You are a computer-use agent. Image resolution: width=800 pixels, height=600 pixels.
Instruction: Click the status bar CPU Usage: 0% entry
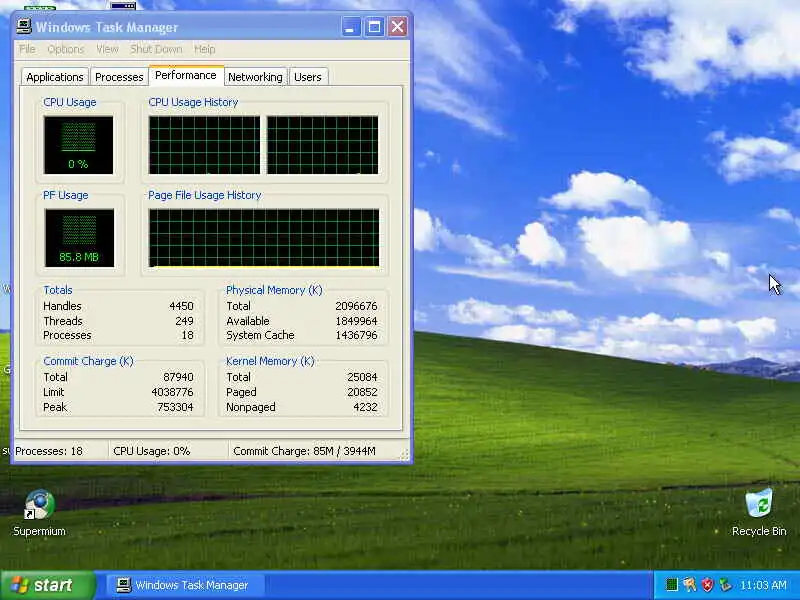coord(168,451)
